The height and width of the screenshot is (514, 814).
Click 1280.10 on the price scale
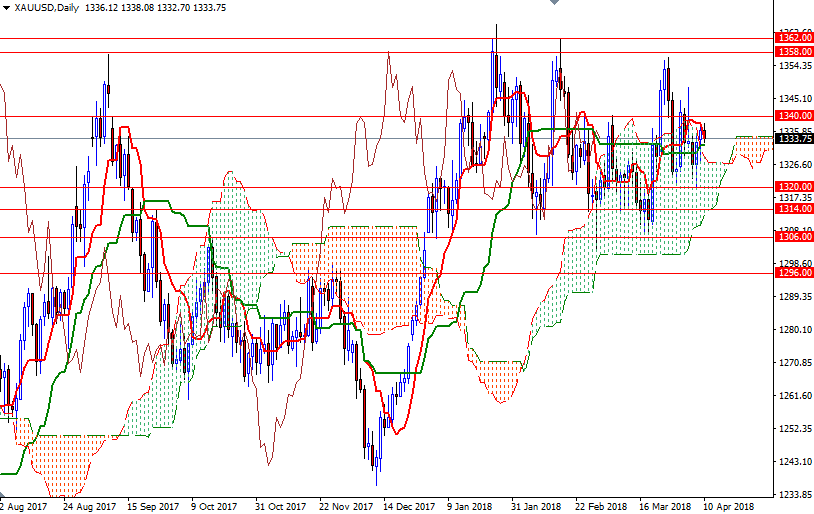(794, 330)
